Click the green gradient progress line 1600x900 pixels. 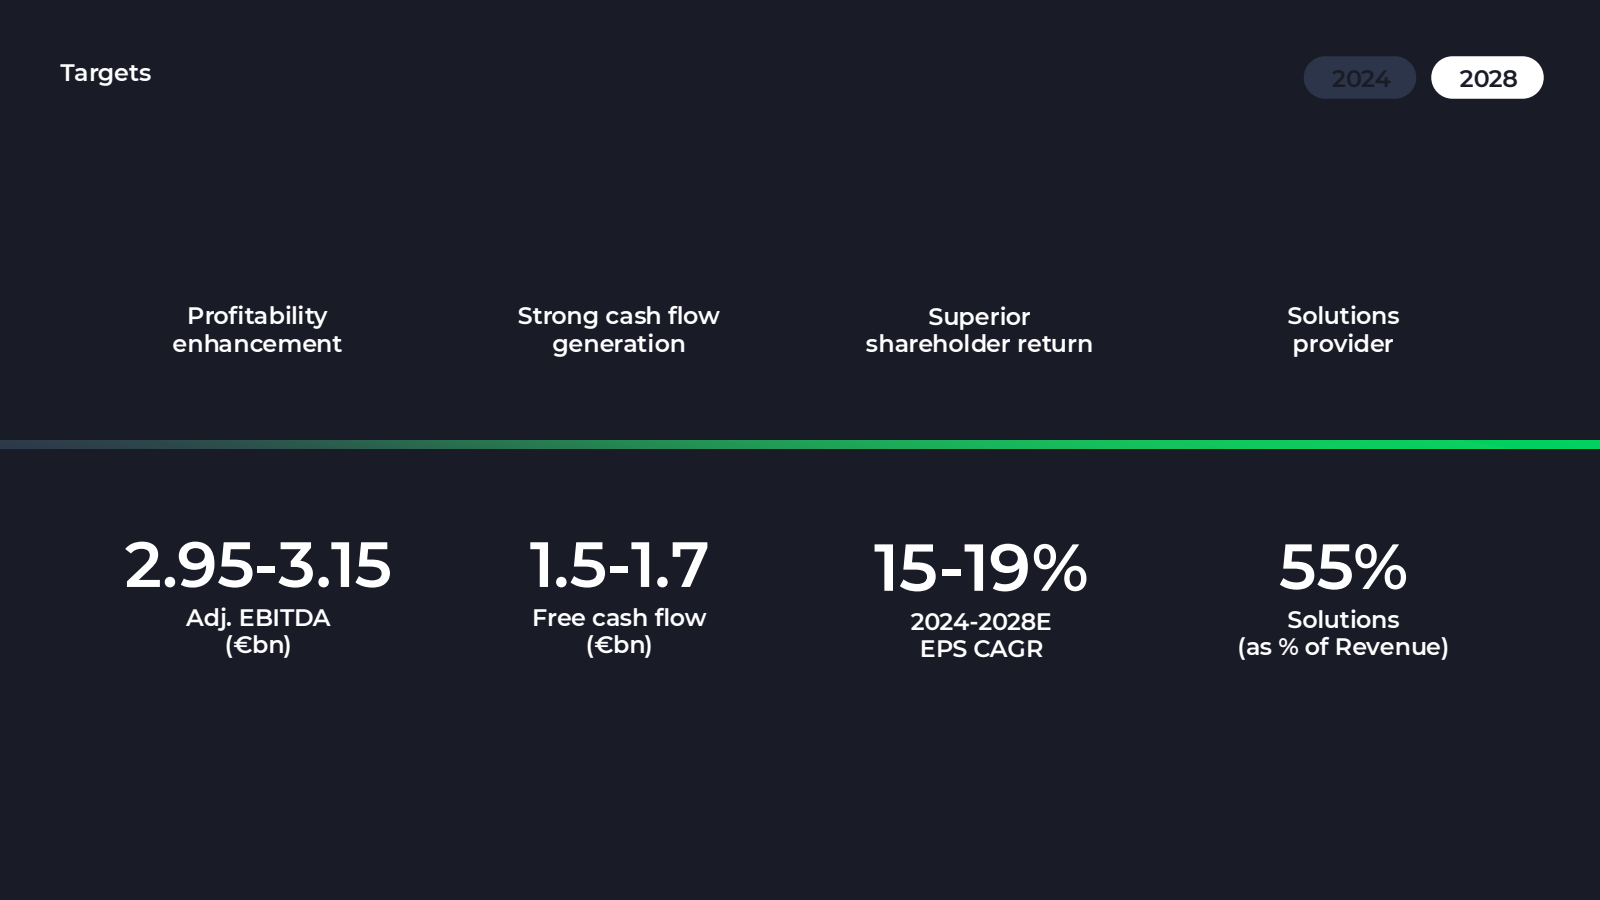point(800,444)
